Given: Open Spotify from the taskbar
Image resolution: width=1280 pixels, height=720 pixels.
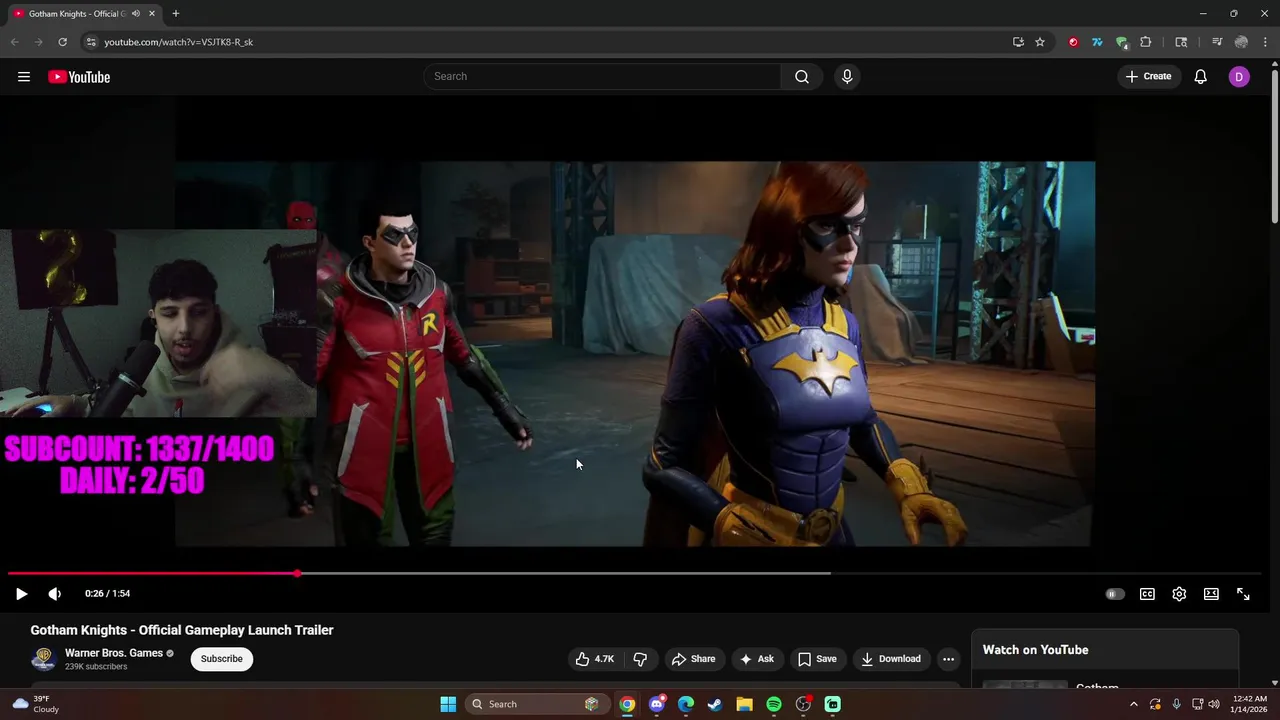Looking at the screenshot, I should [x=774, y=704].
